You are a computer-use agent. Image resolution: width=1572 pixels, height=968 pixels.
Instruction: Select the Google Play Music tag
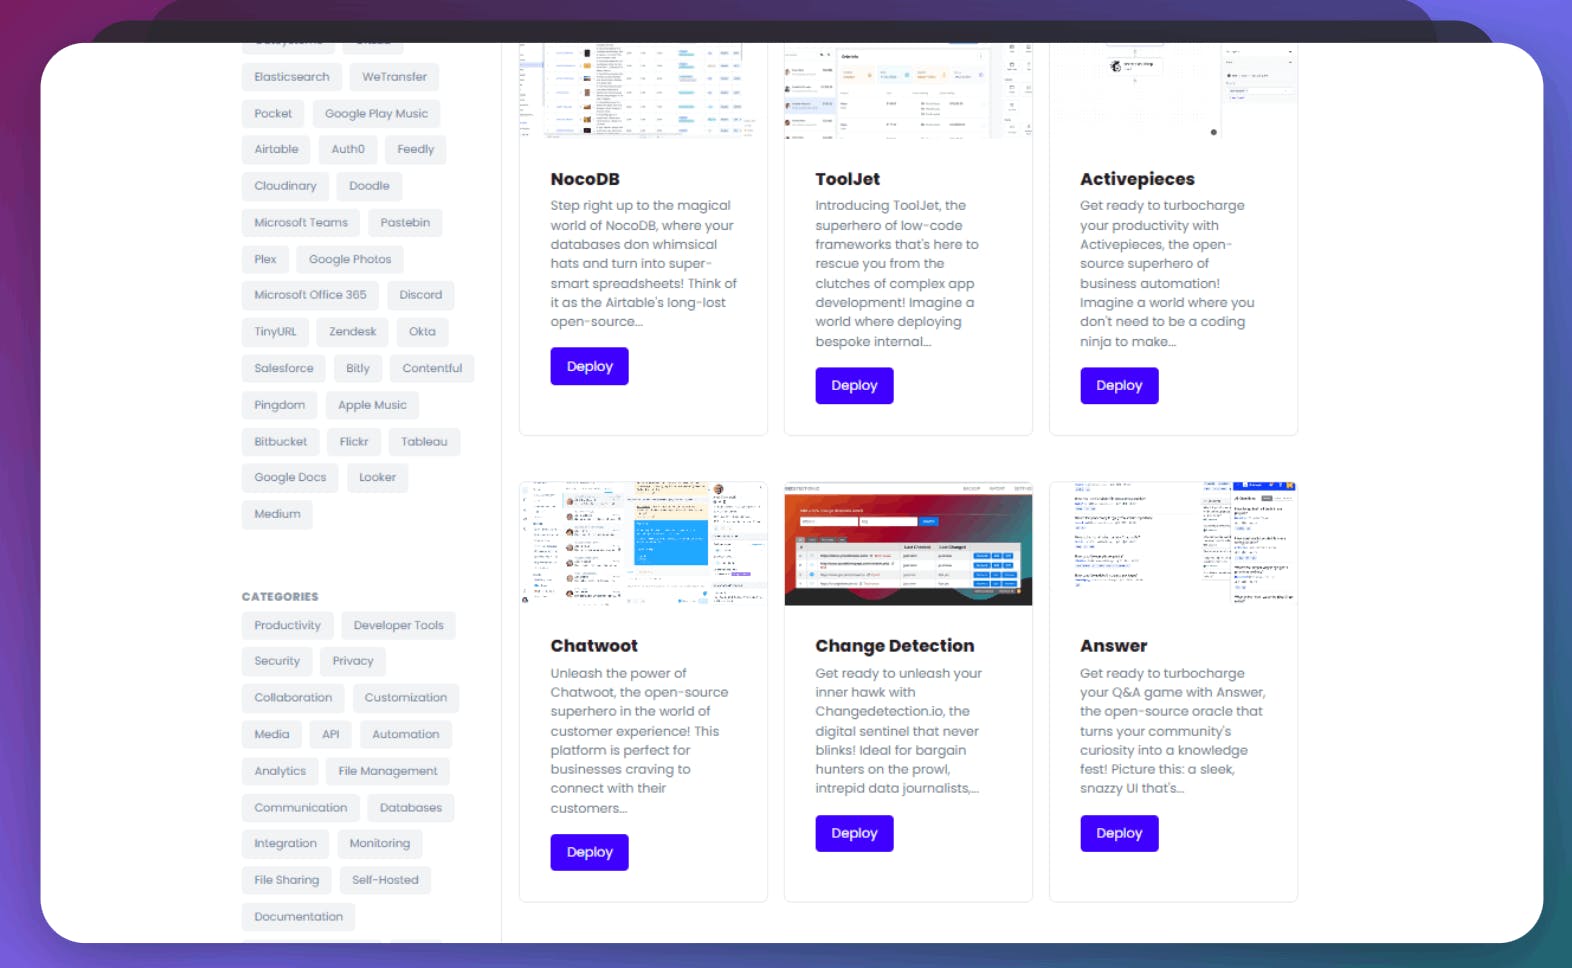click(x=376, y=114)
